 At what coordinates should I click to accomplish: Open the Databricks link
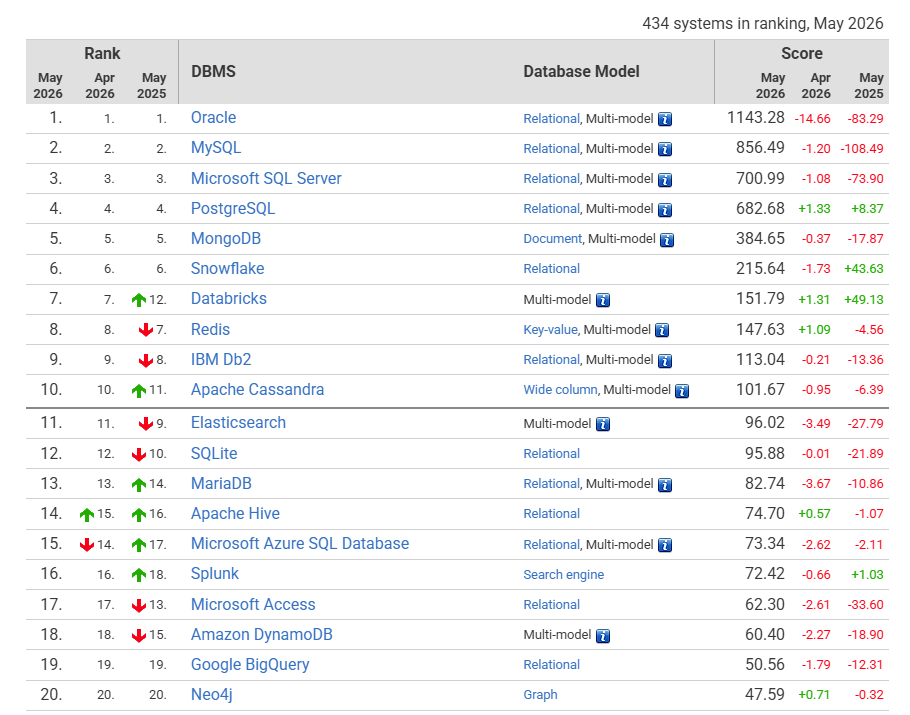(229, 299)
